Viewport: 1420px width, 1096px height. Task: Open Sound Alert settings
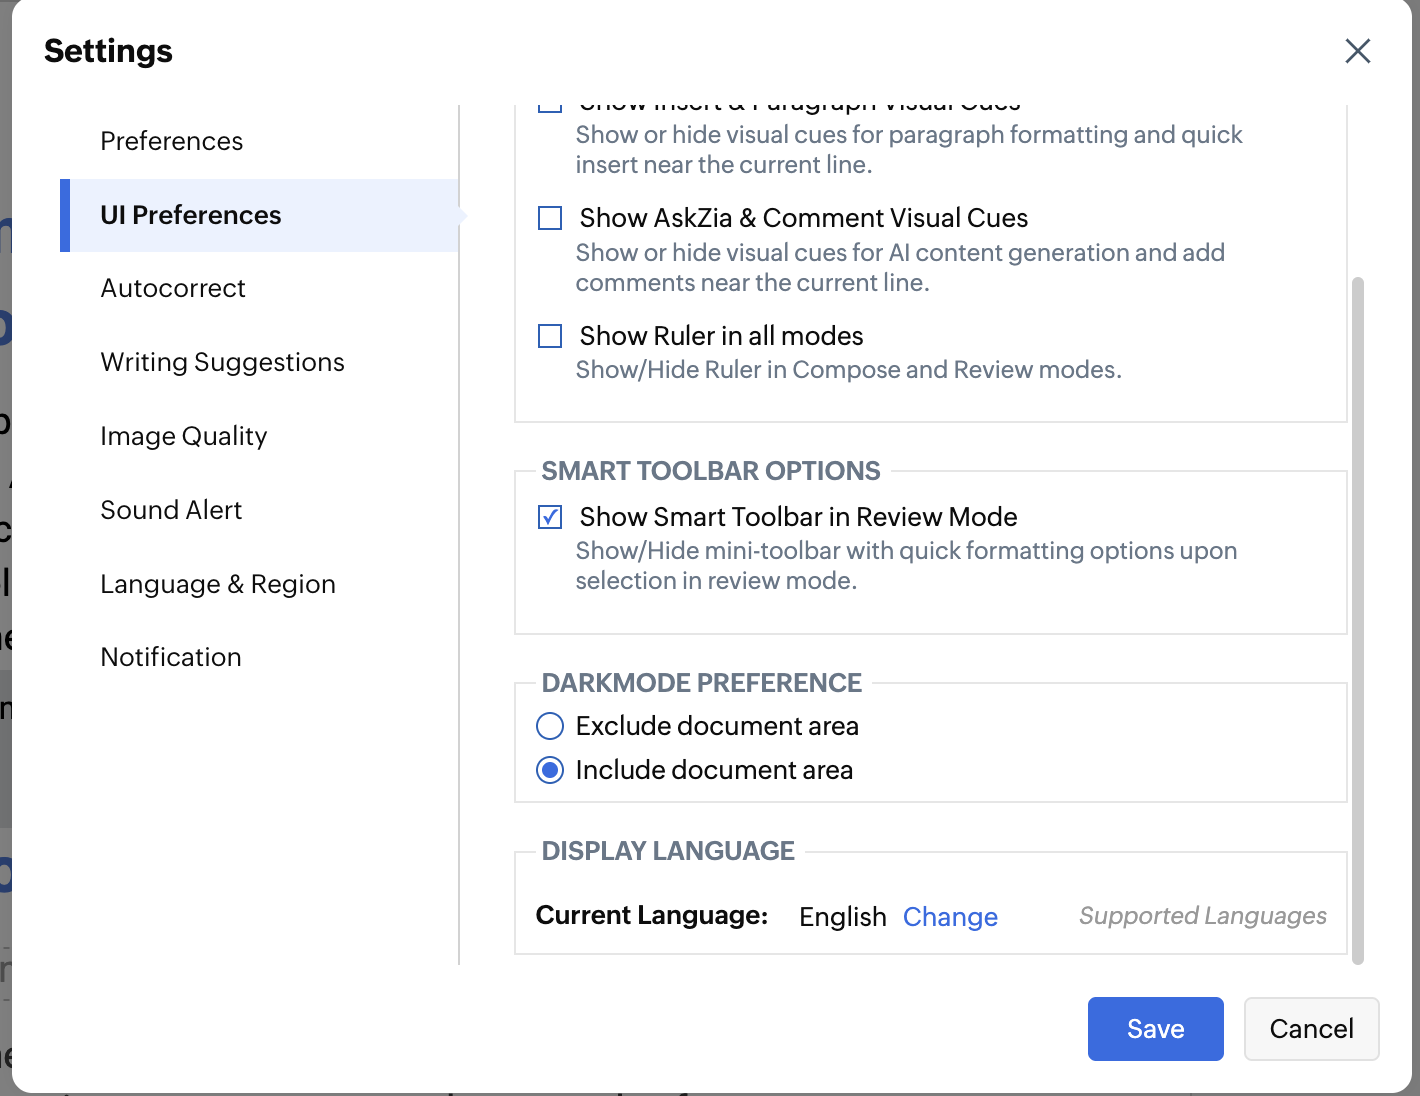coord(171,510)
